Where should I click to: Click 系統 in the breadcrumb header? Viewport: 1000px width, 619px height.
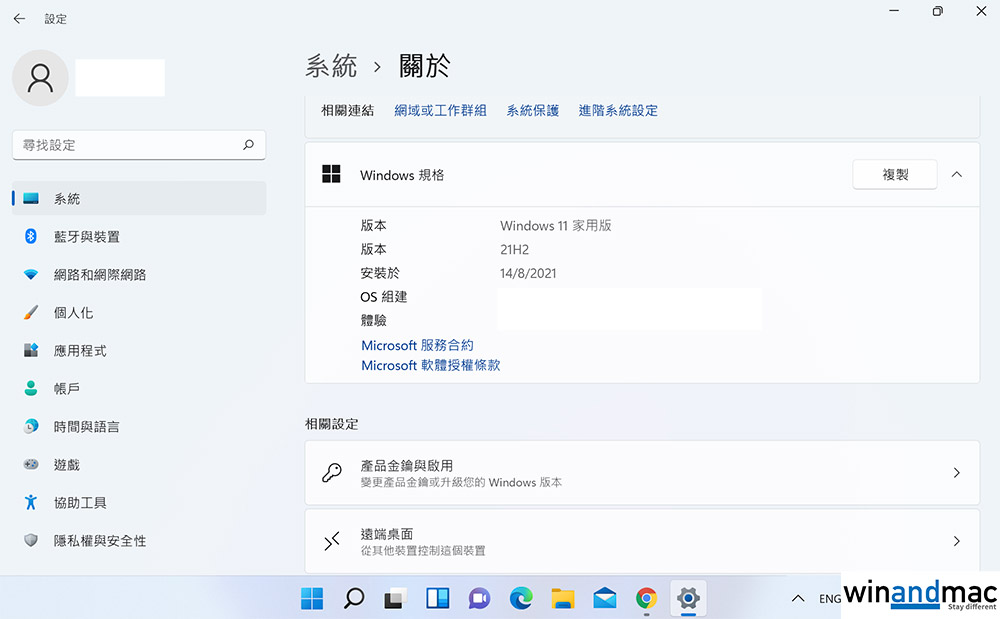pyautogui.click(x=331, y=67)
